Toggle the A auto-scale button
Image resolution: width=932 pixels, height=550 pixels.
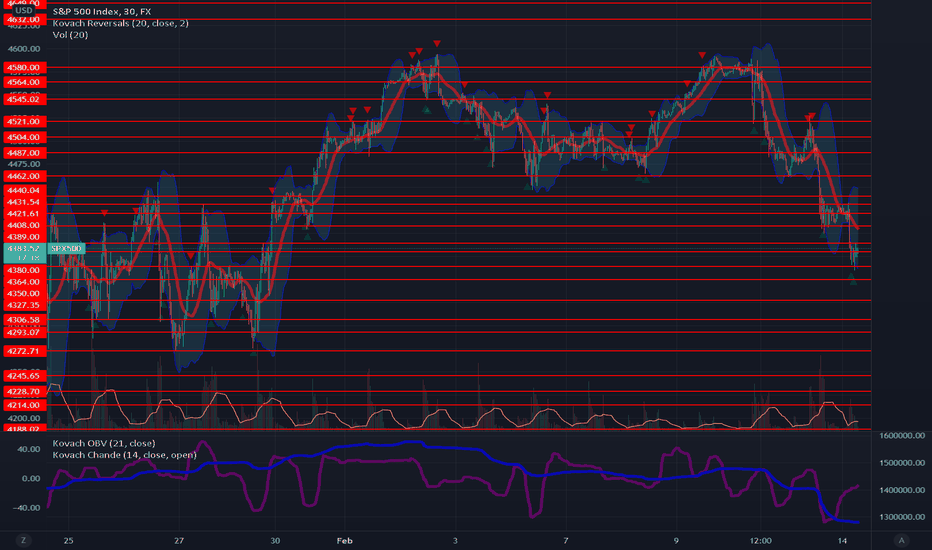coord(901,540)
